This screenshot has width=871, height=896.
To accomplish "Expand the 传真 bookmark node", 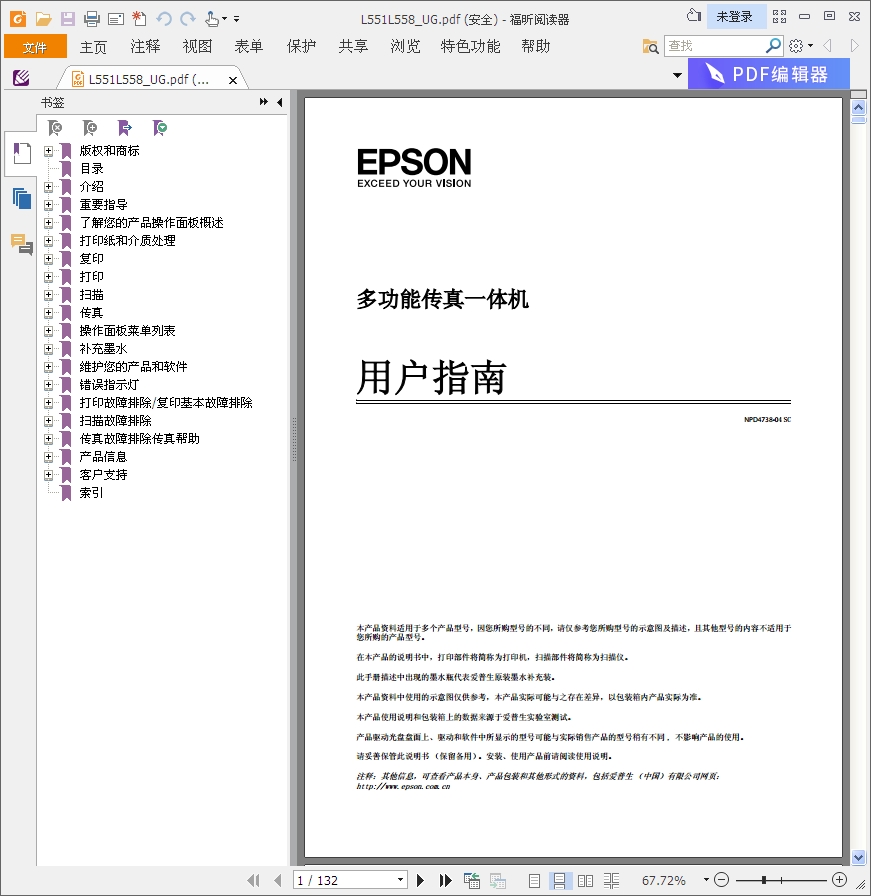I will [49, 313].
